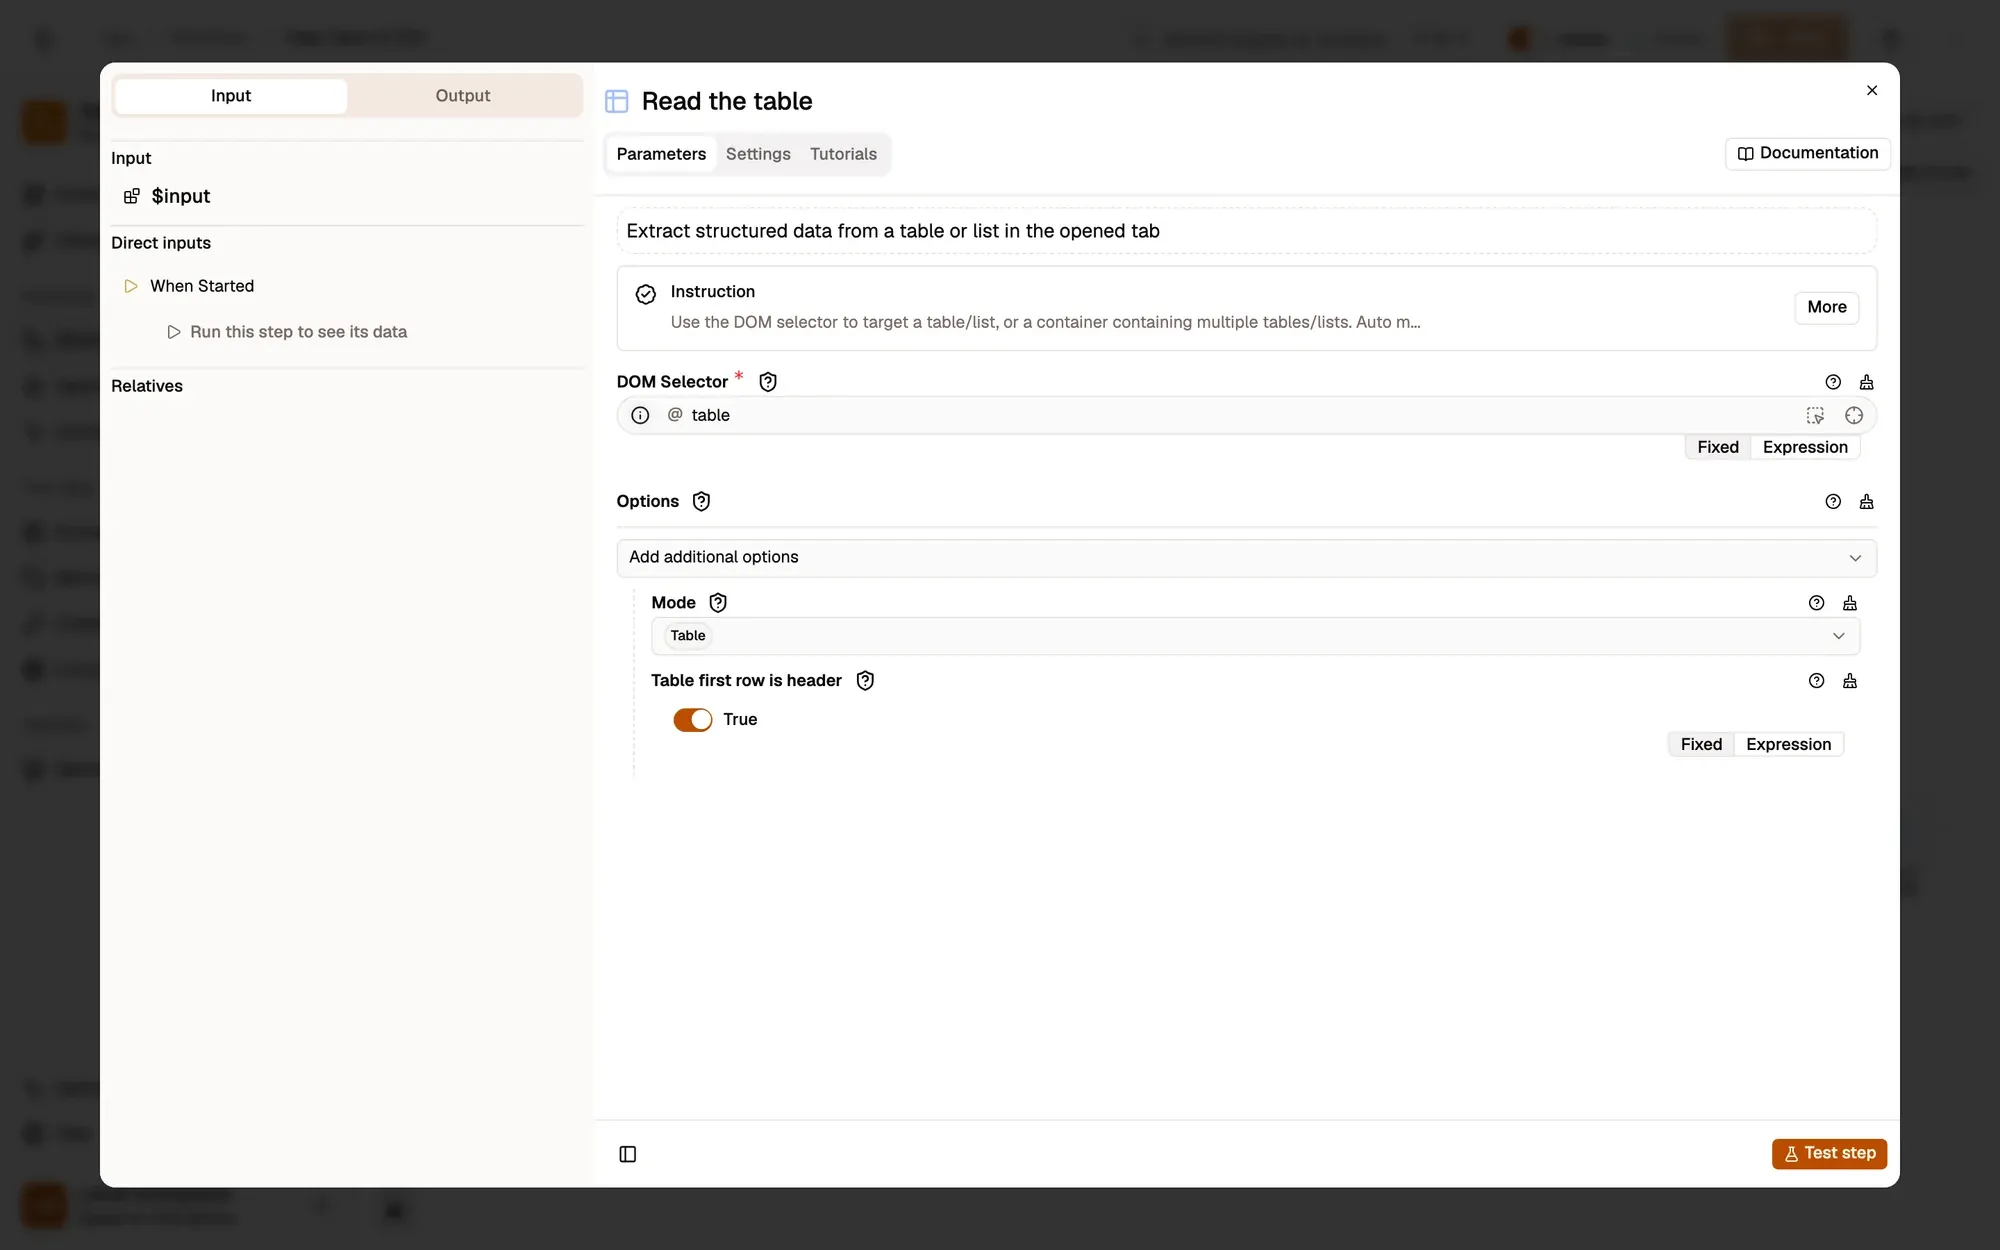Click the DOM Selector input field containing table

pos(1246,415)
